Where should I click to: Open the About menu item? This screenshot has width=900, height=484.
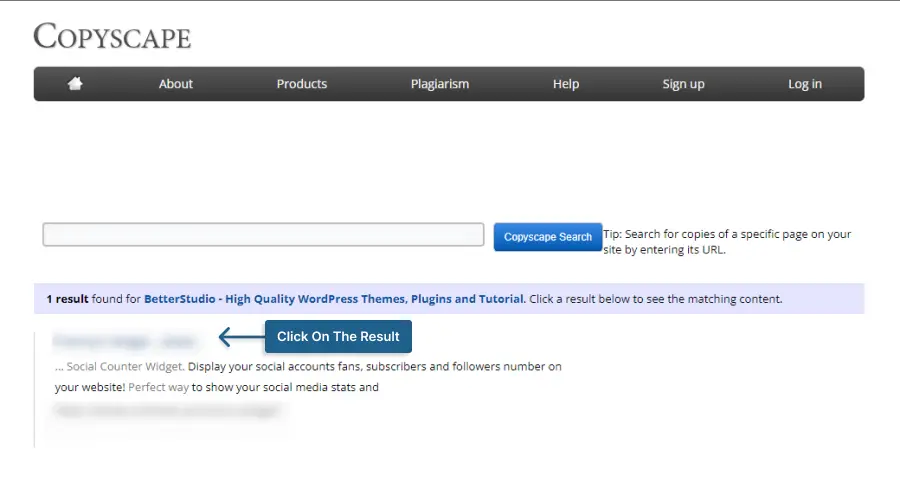tap(176, 84)
